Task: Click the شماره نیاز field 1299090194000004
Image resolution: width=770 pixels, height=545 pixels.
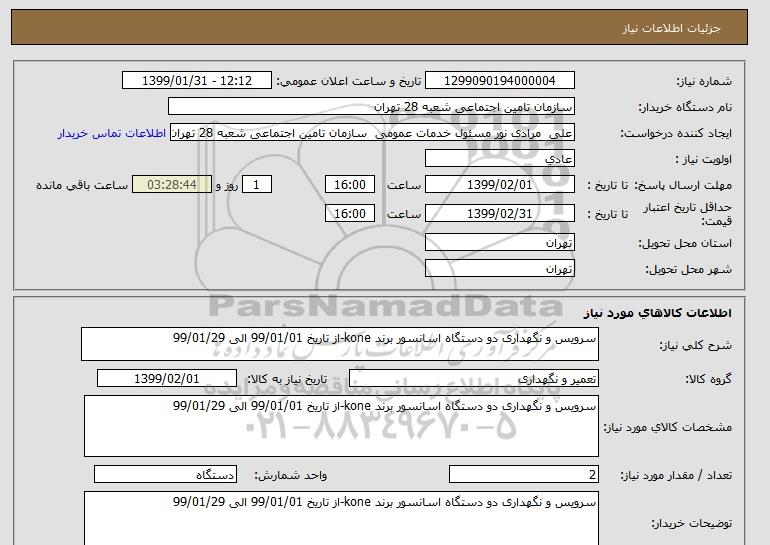Action: [499, 81]
